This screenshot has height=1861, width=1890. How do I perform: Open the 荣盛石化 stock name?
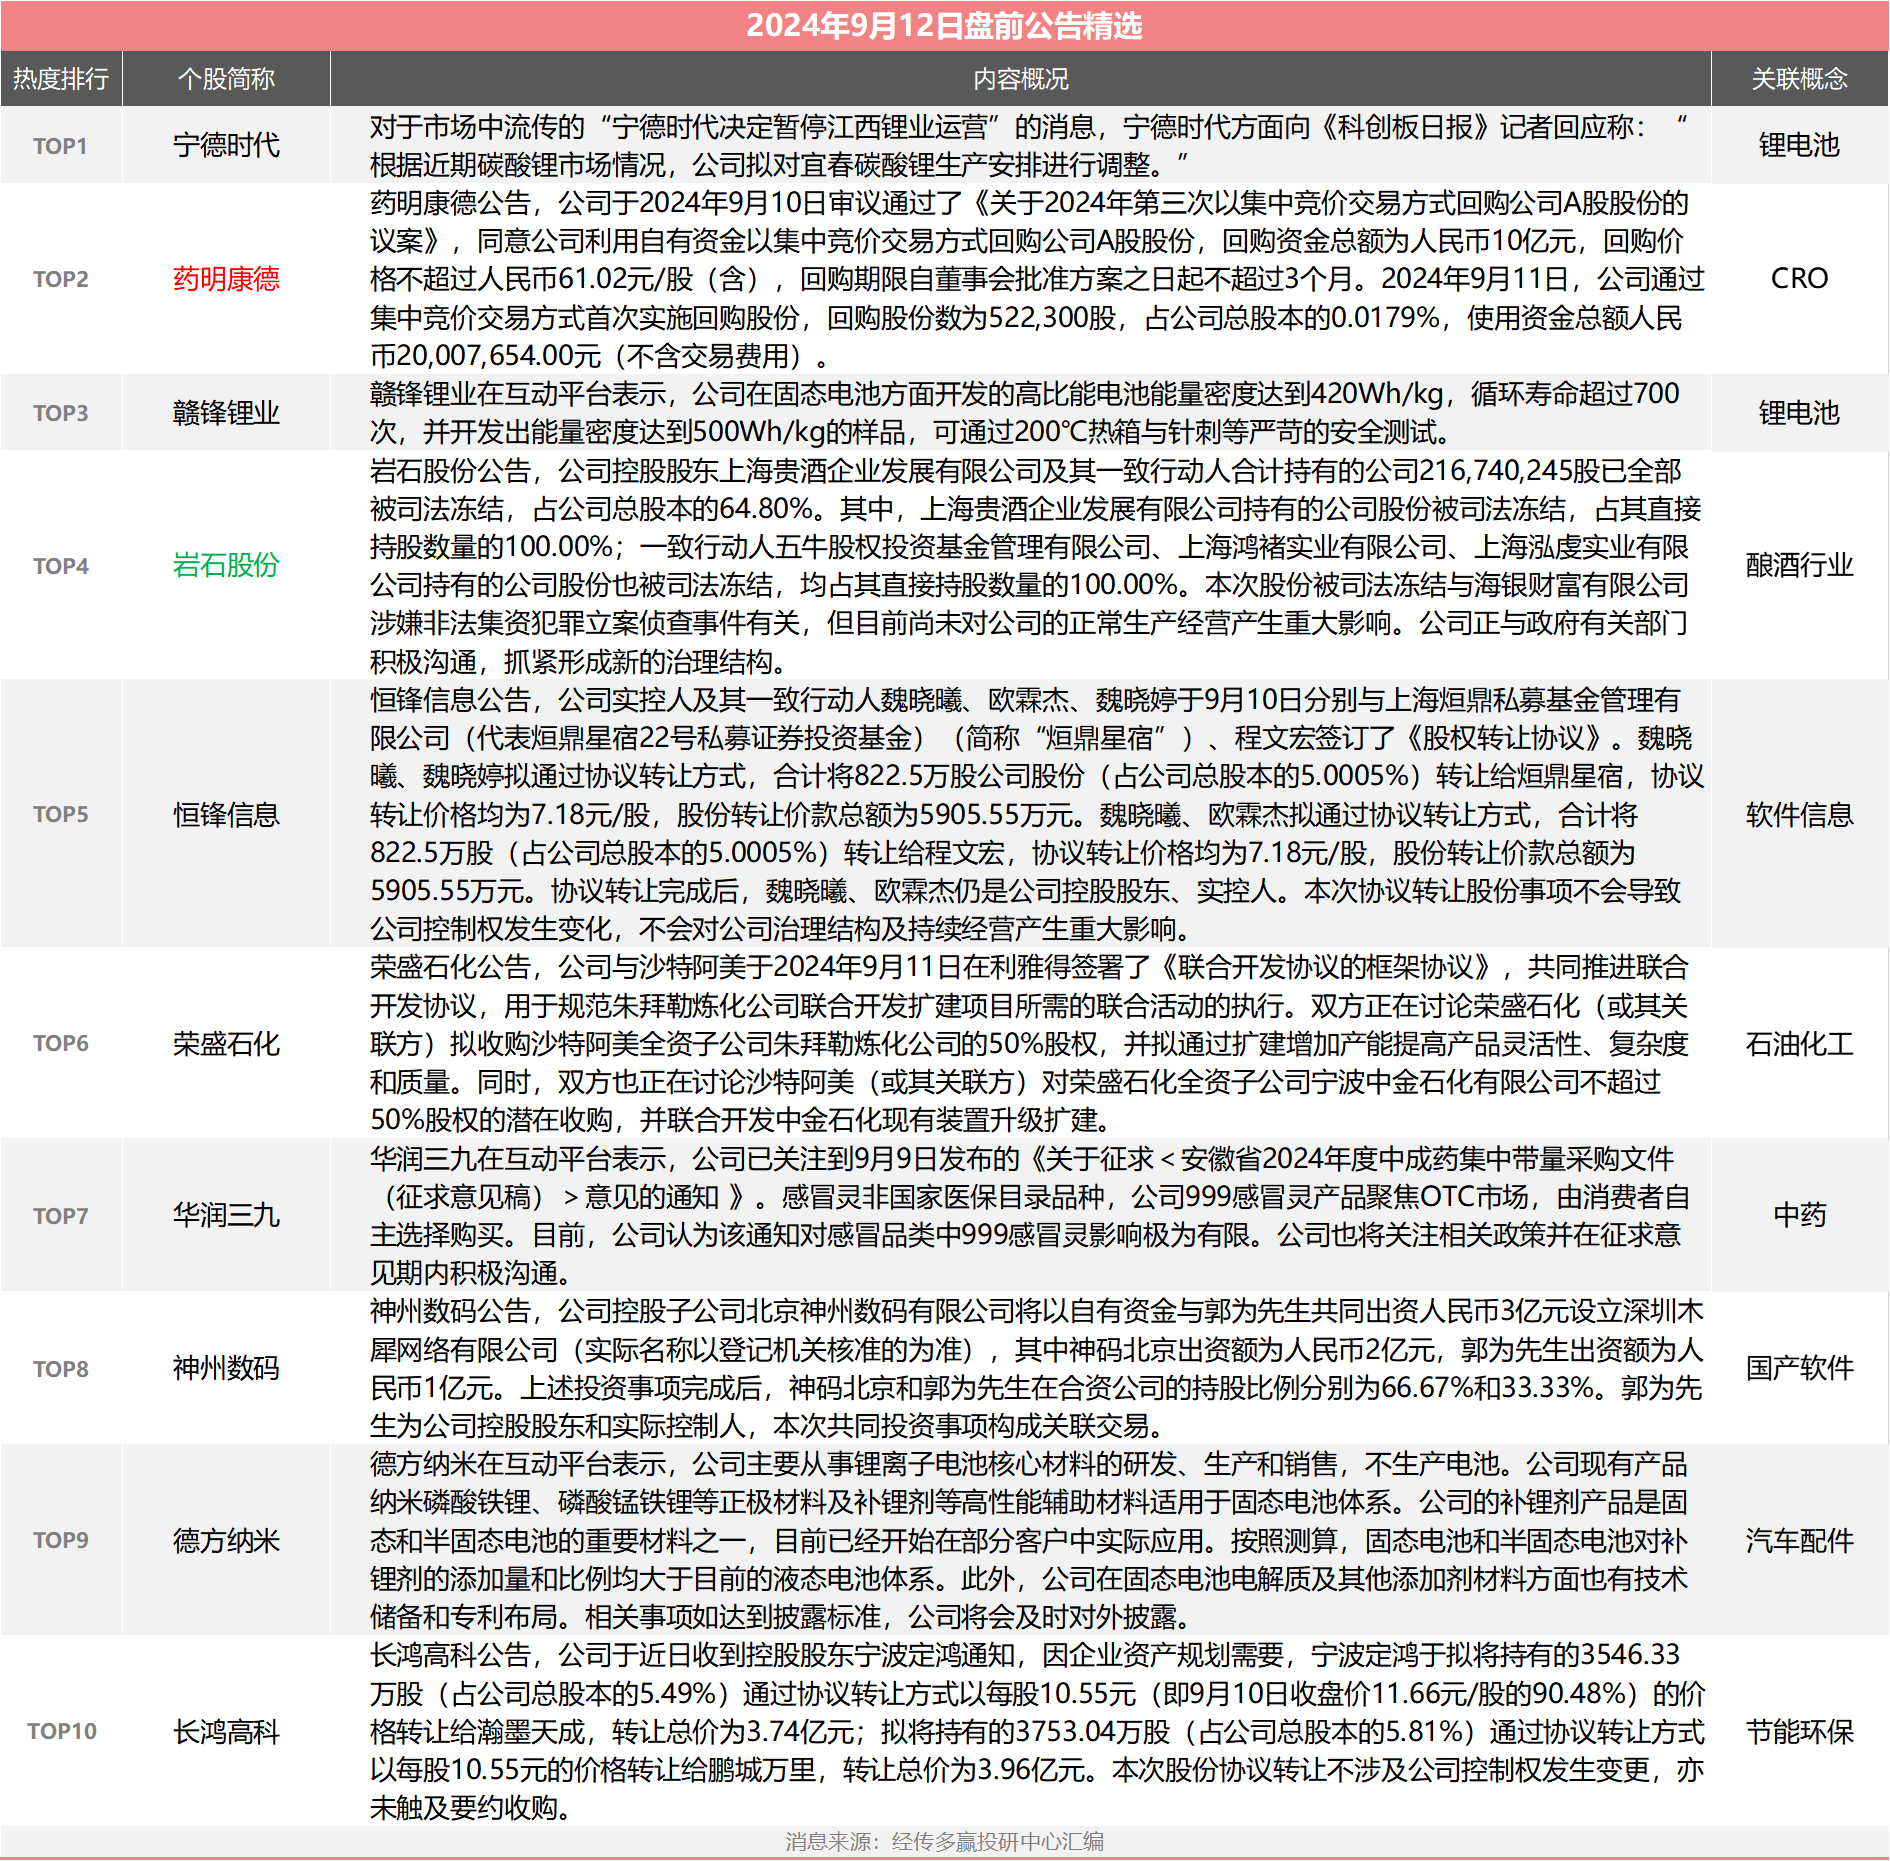(x=226, y=1044)
